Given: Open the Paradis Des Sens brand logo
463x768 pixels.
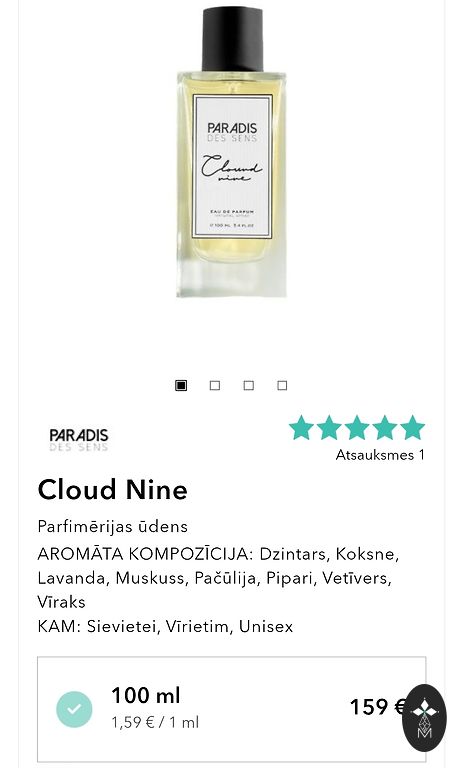Looking at the screenshot, I should pos(78,439).
